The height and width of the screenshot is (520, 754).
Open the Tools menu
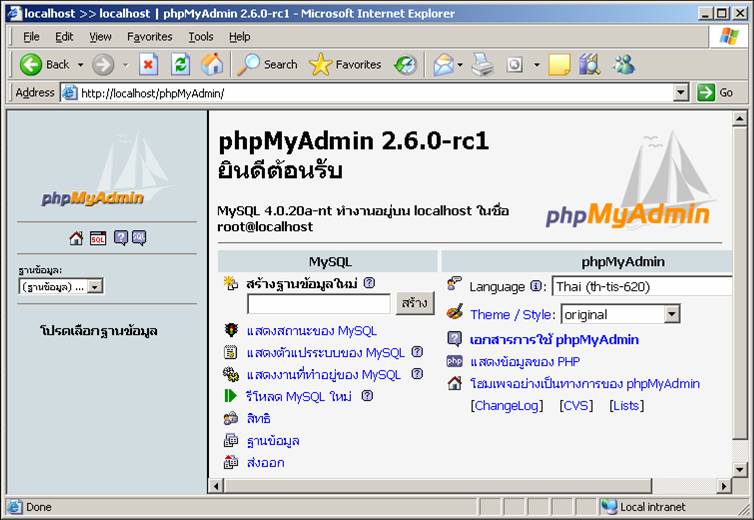coord(201,37)
